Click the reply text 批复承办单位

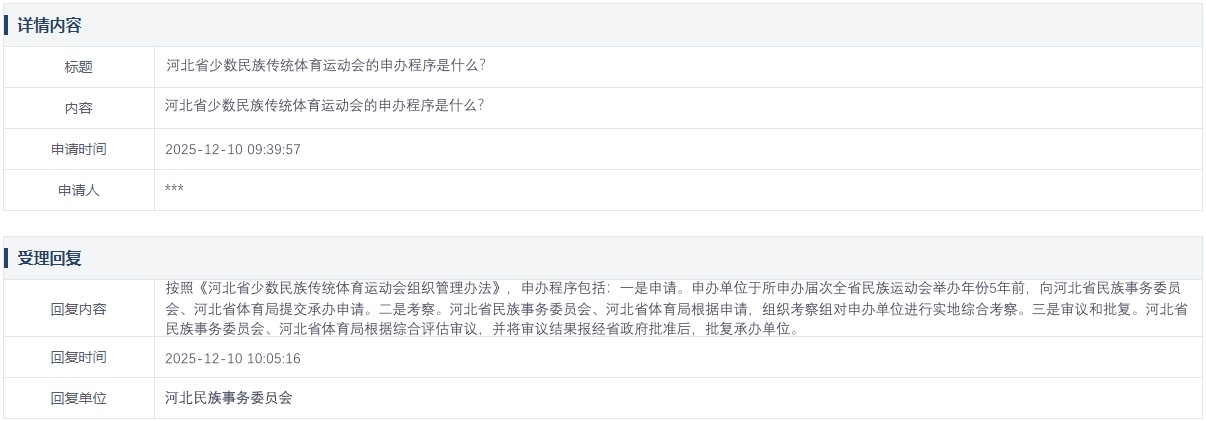click(750, 329)
